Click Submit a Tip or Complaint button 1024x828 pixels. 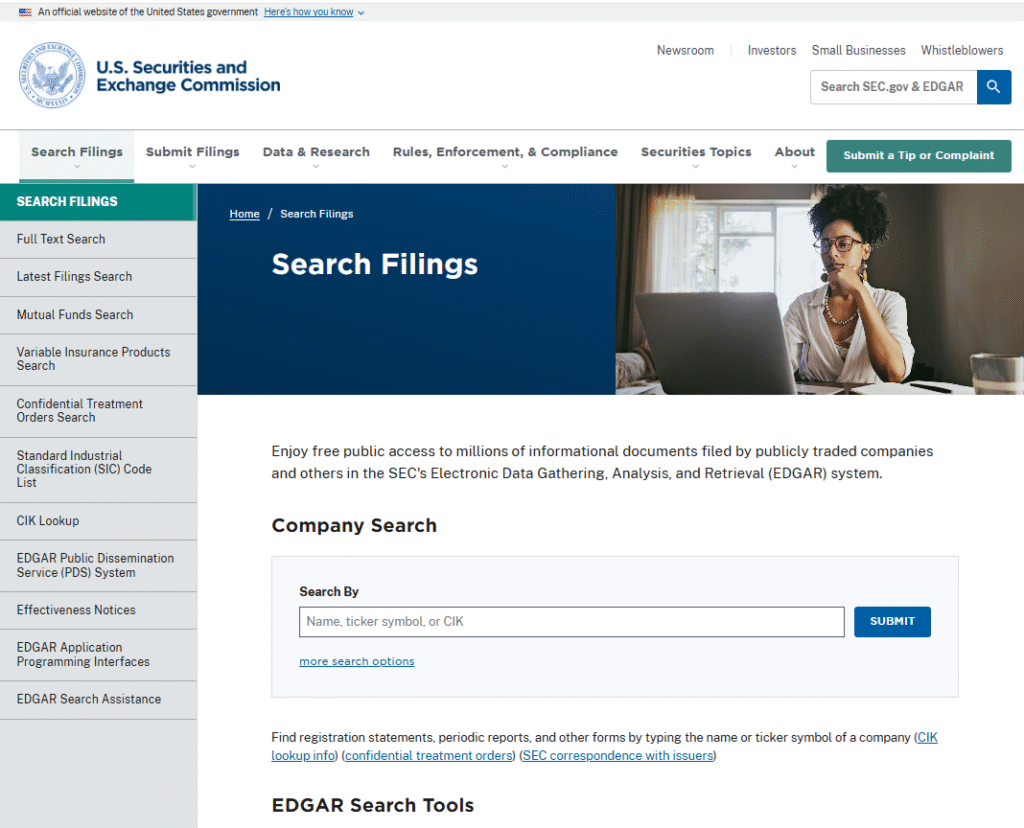point(918,155)
